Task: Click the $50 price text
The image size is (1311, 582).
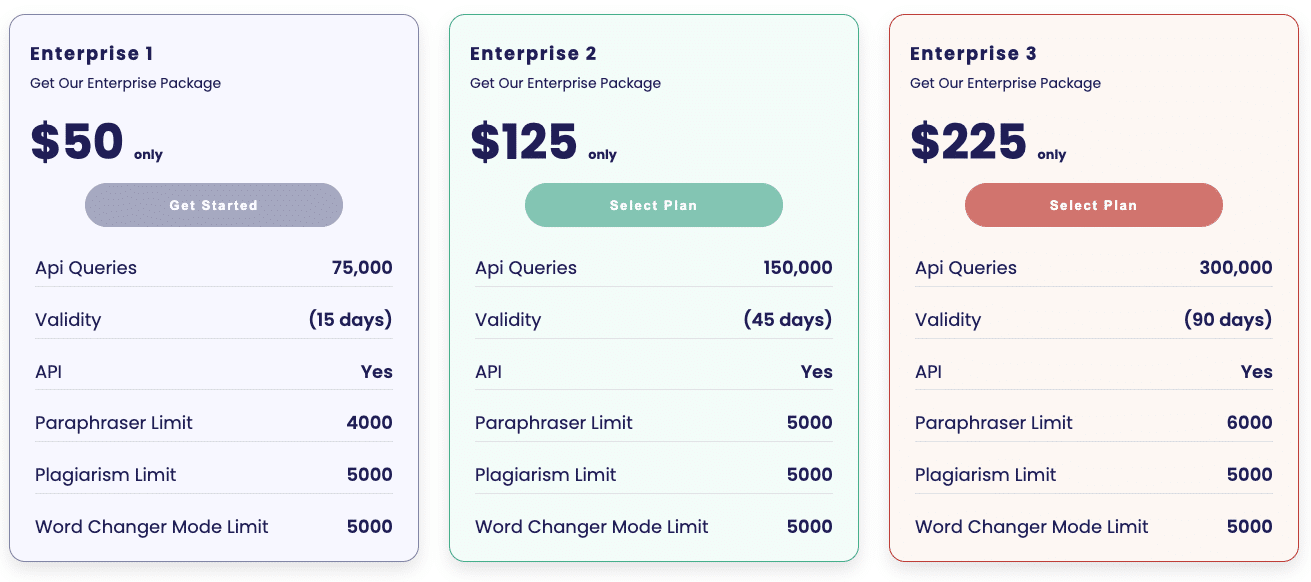Action: click(77, 142)
